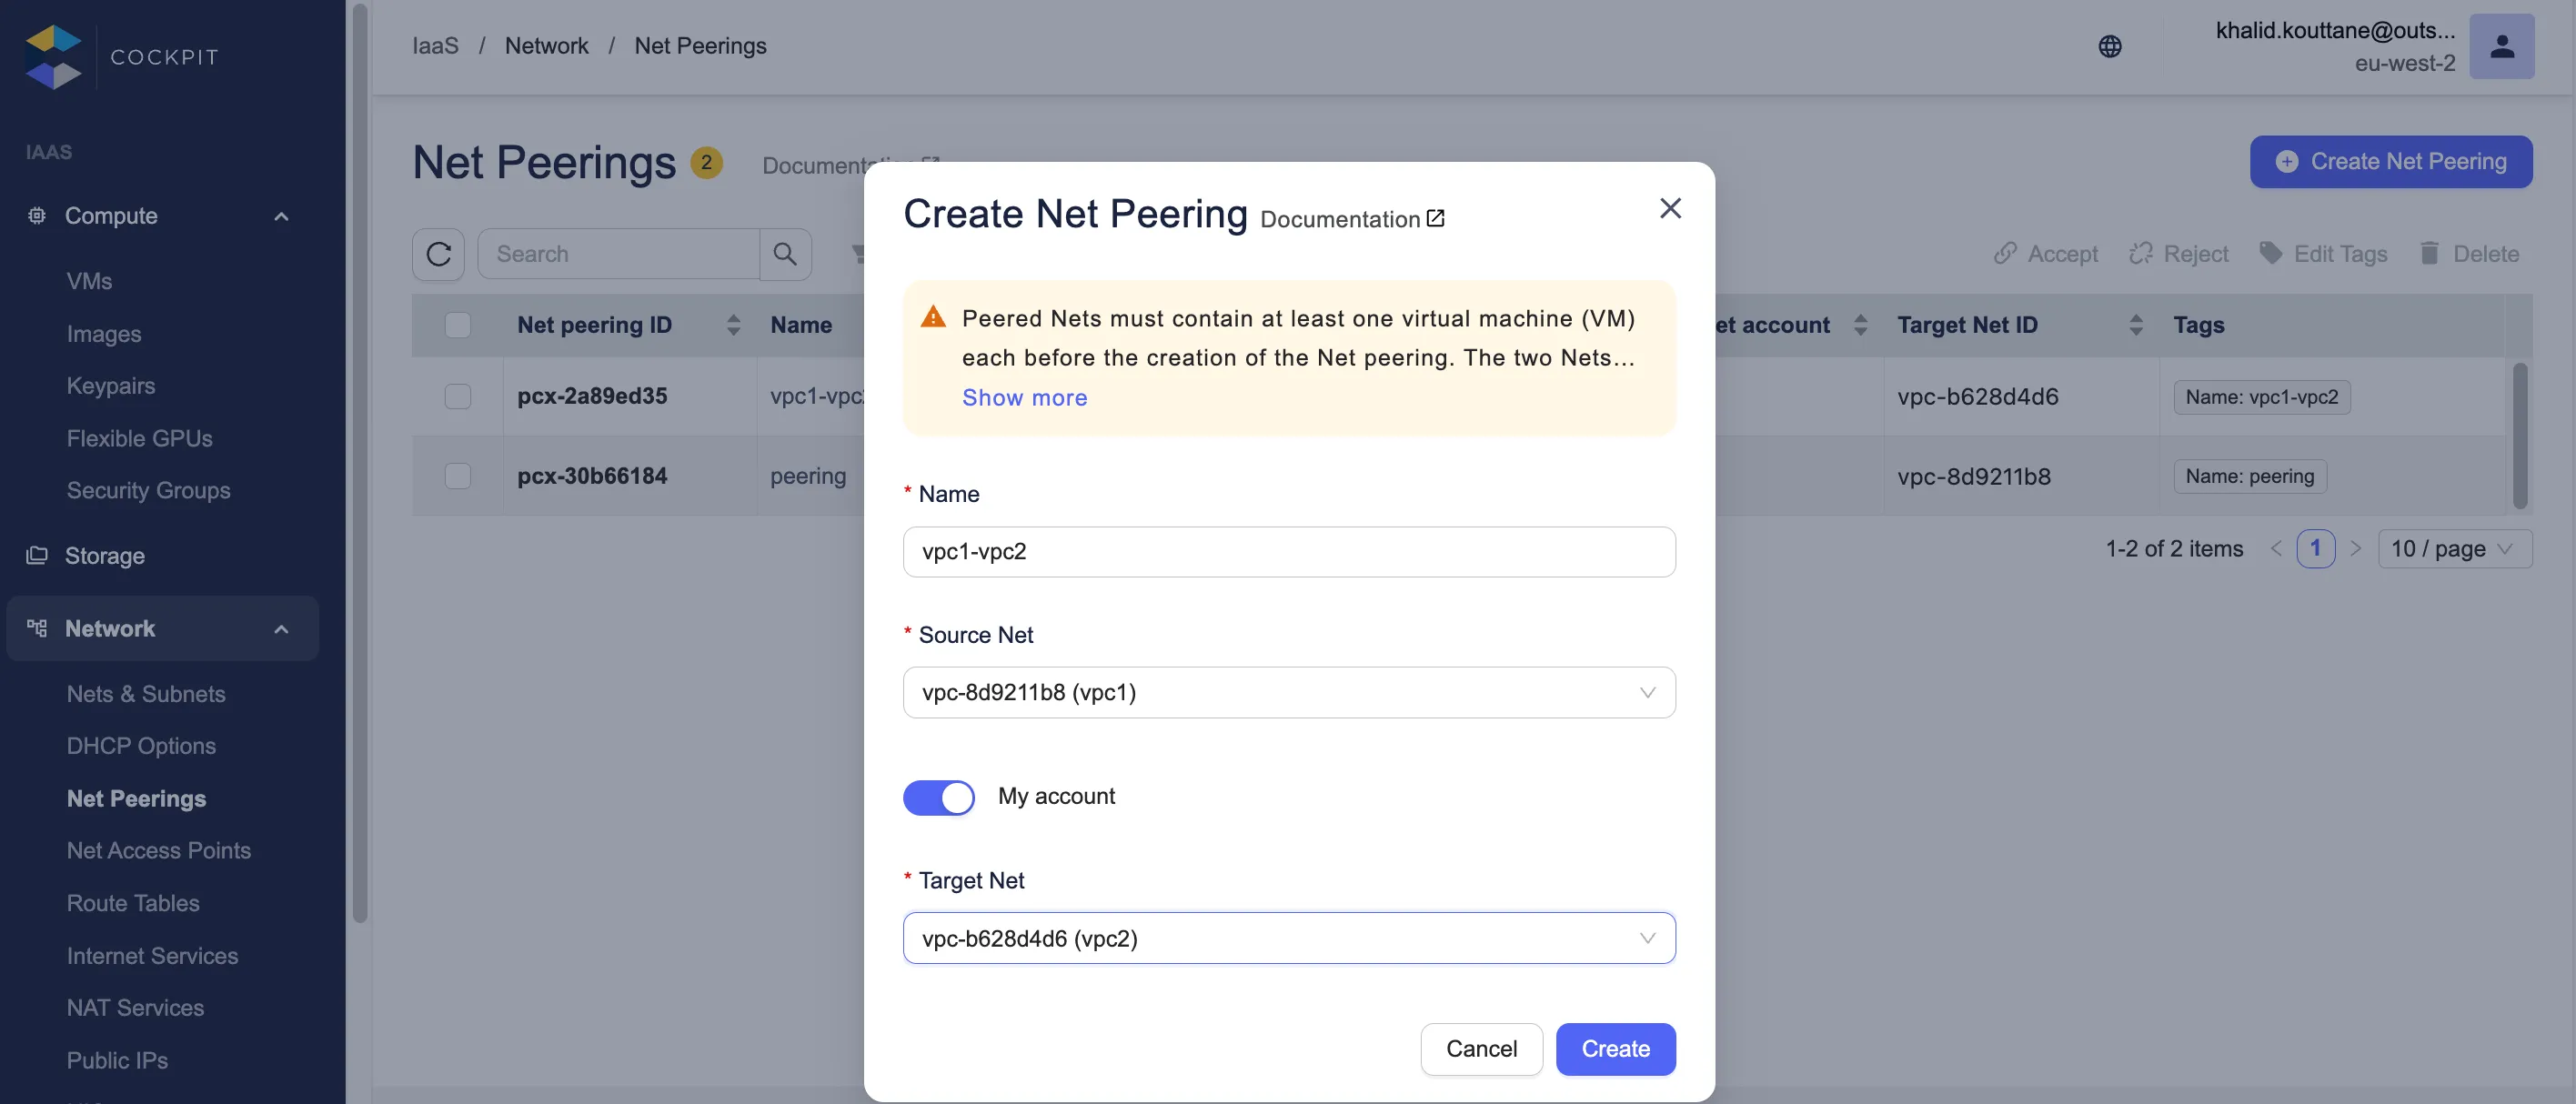Click the Cockpit logo icon

53,57
